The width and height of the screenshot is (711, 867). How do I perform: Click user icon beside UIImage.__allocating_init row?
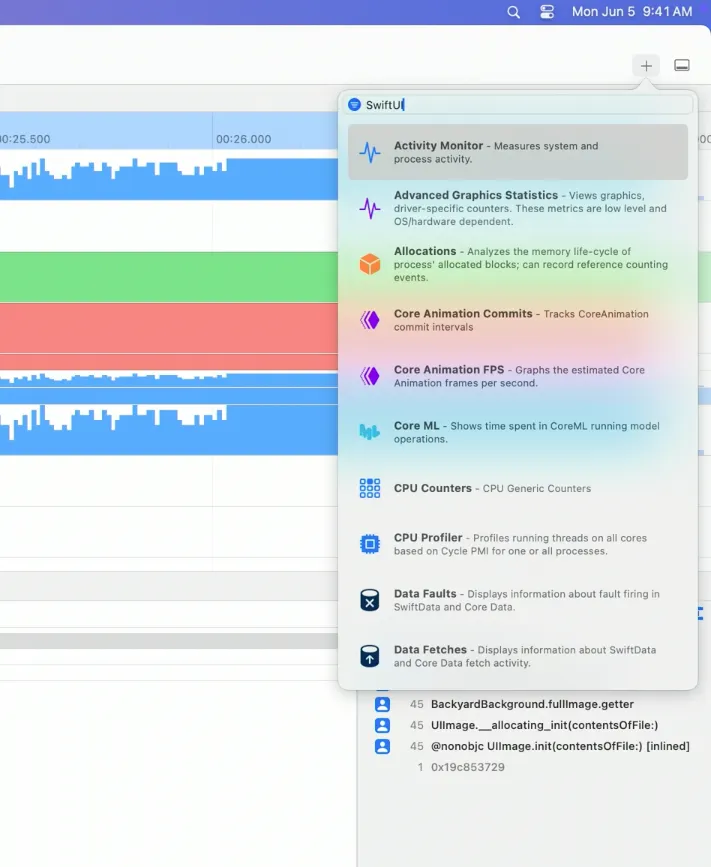[382, 725]
